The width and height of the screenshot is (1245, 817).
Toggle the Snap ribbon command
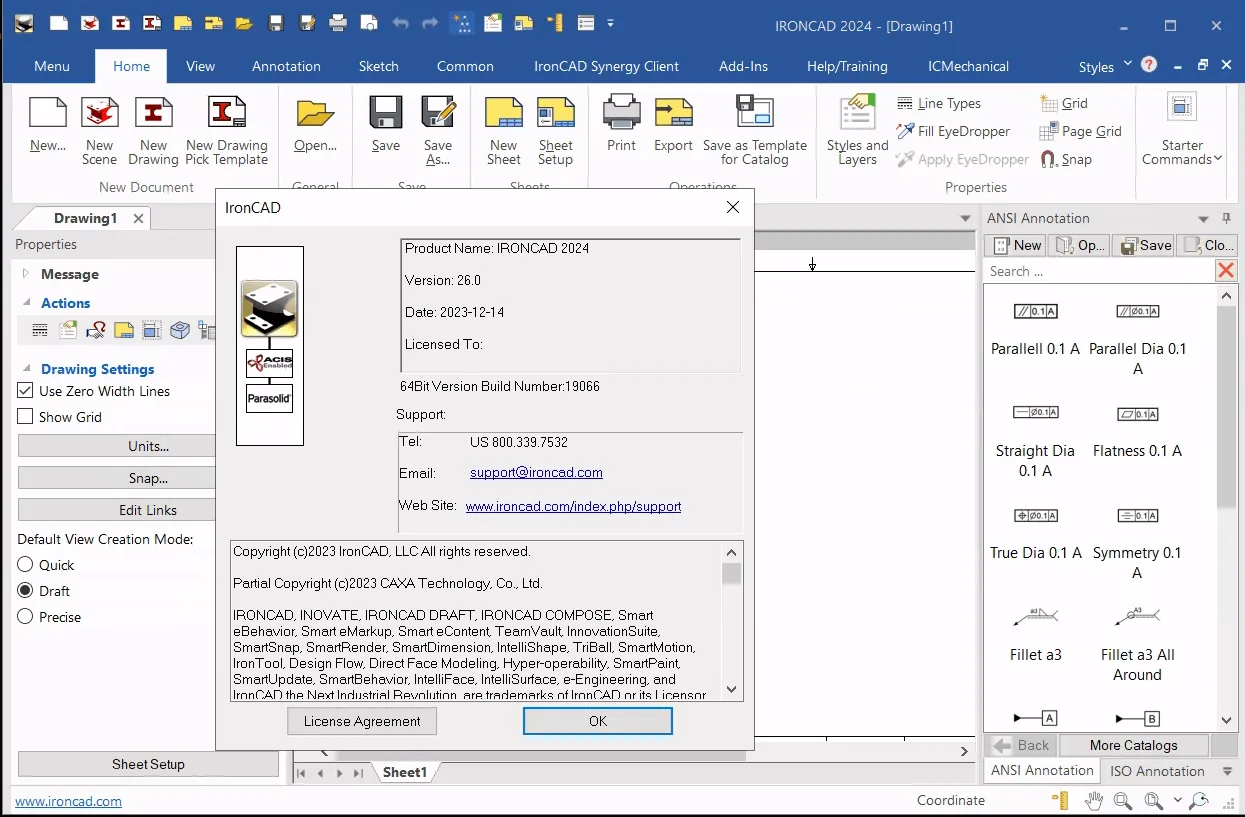(1066, 159)
